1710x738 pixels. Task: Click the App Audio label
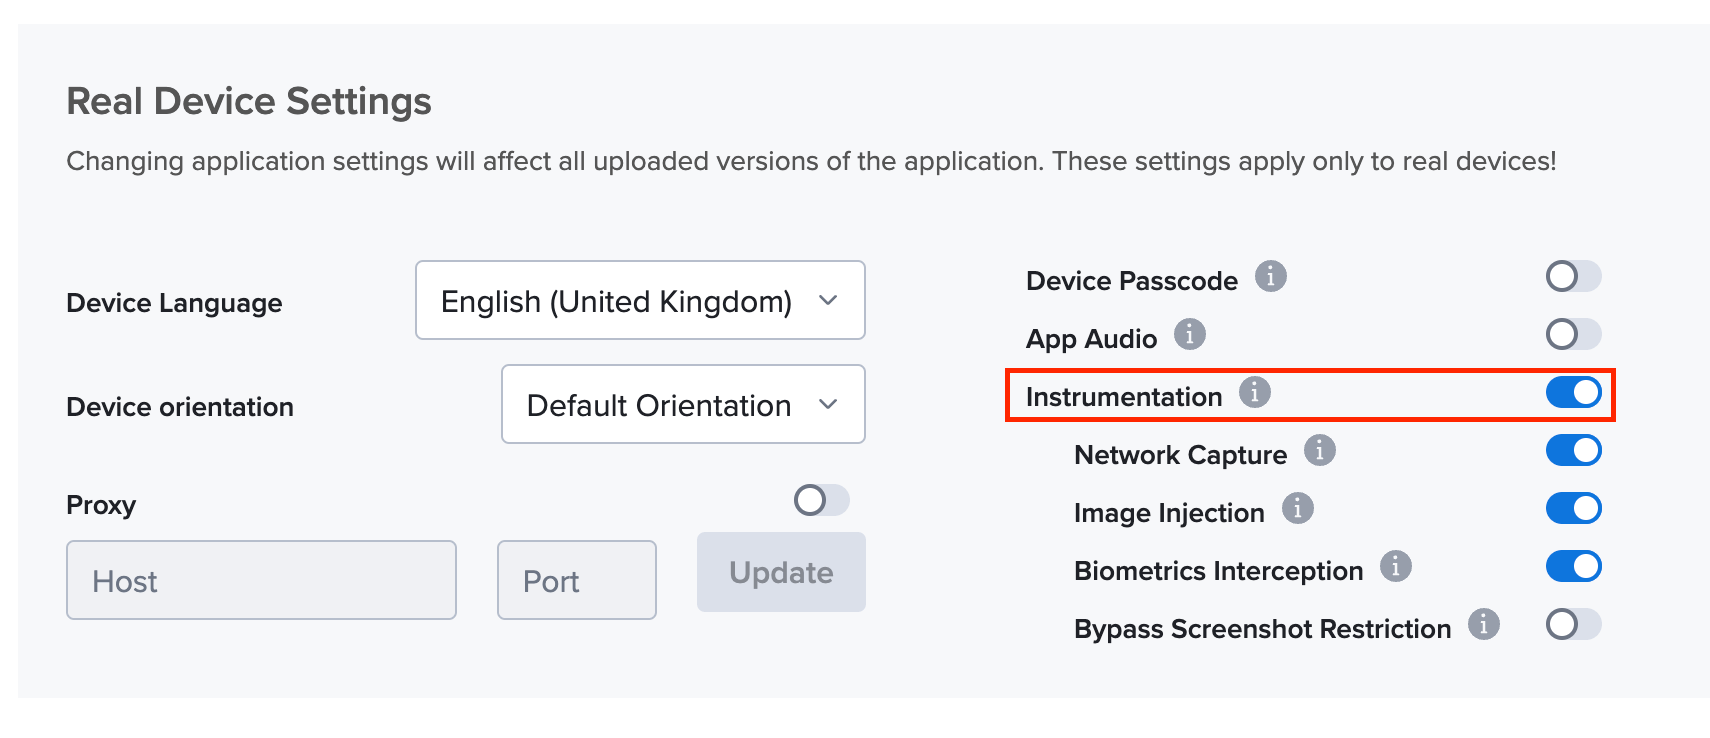pos(1093,338)
